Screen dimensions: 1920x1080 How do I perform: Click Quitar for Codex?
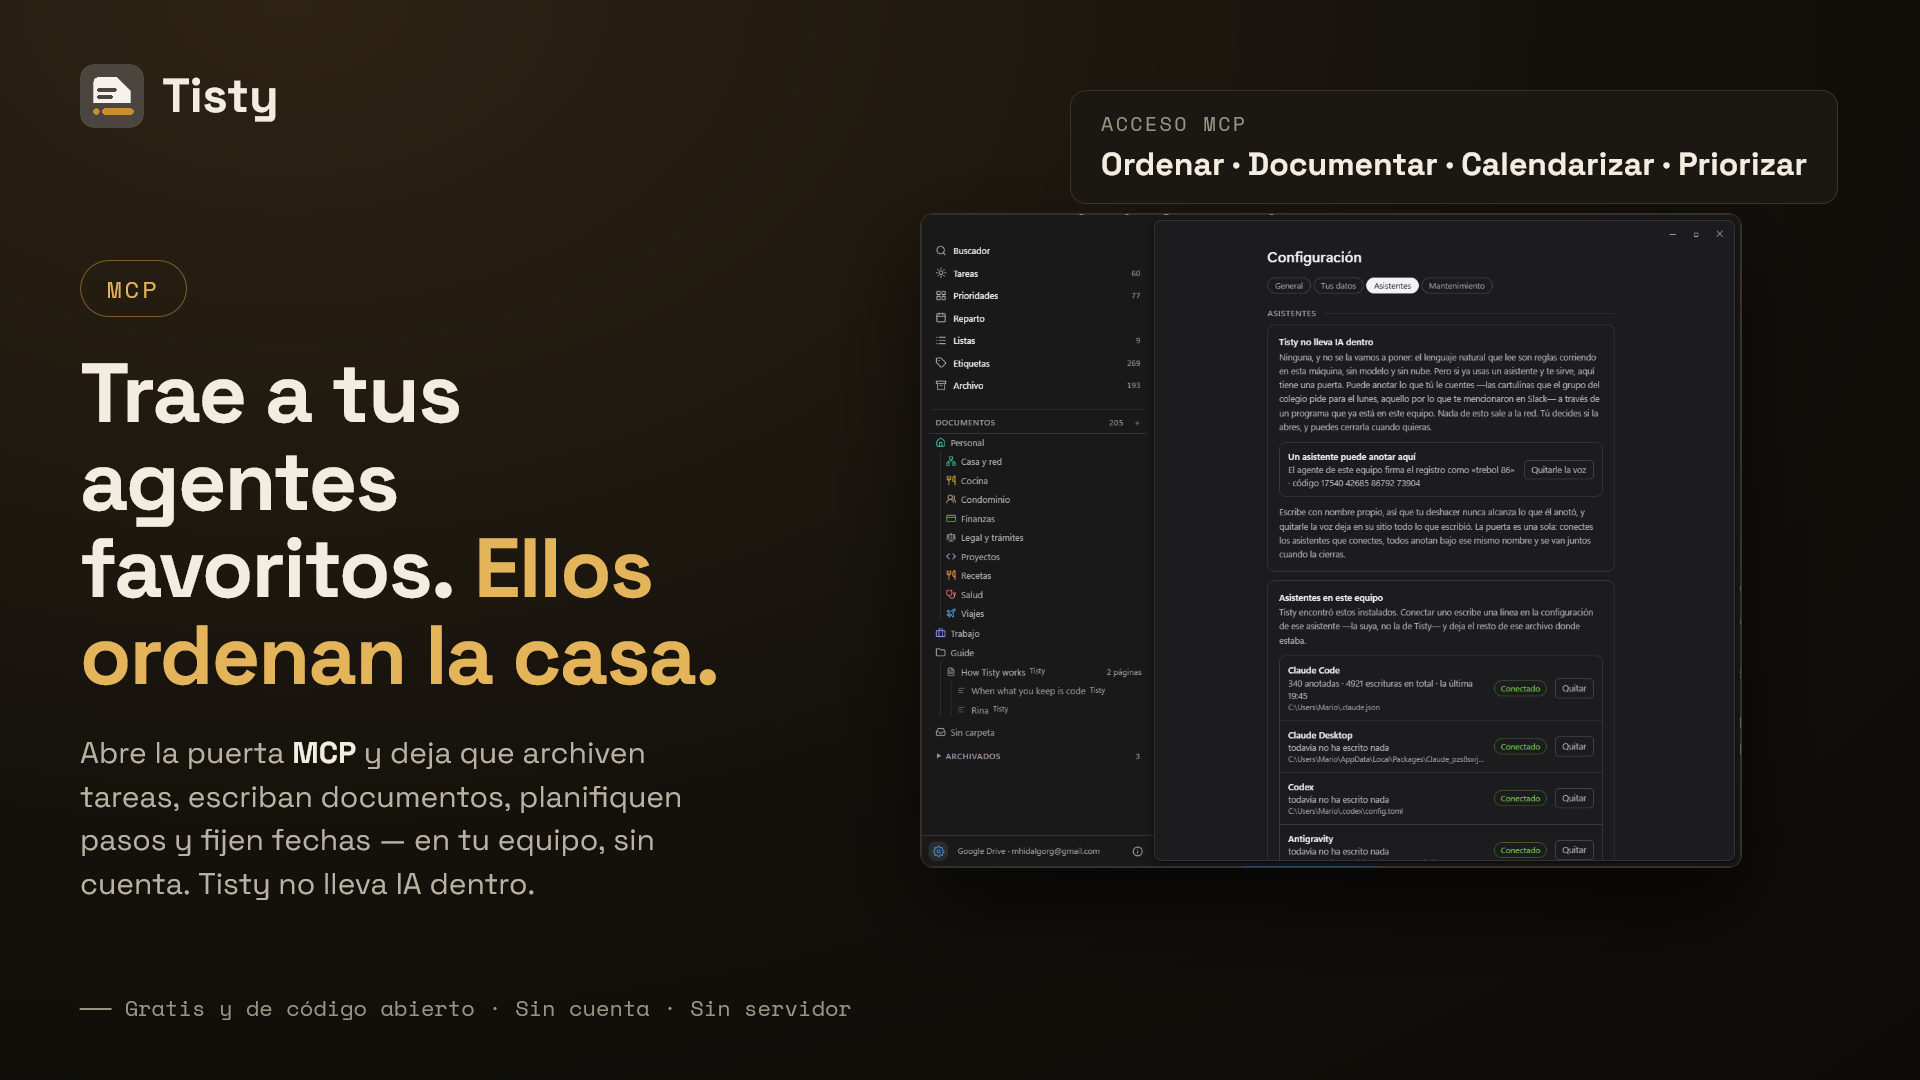click(x=1574, y=799)
